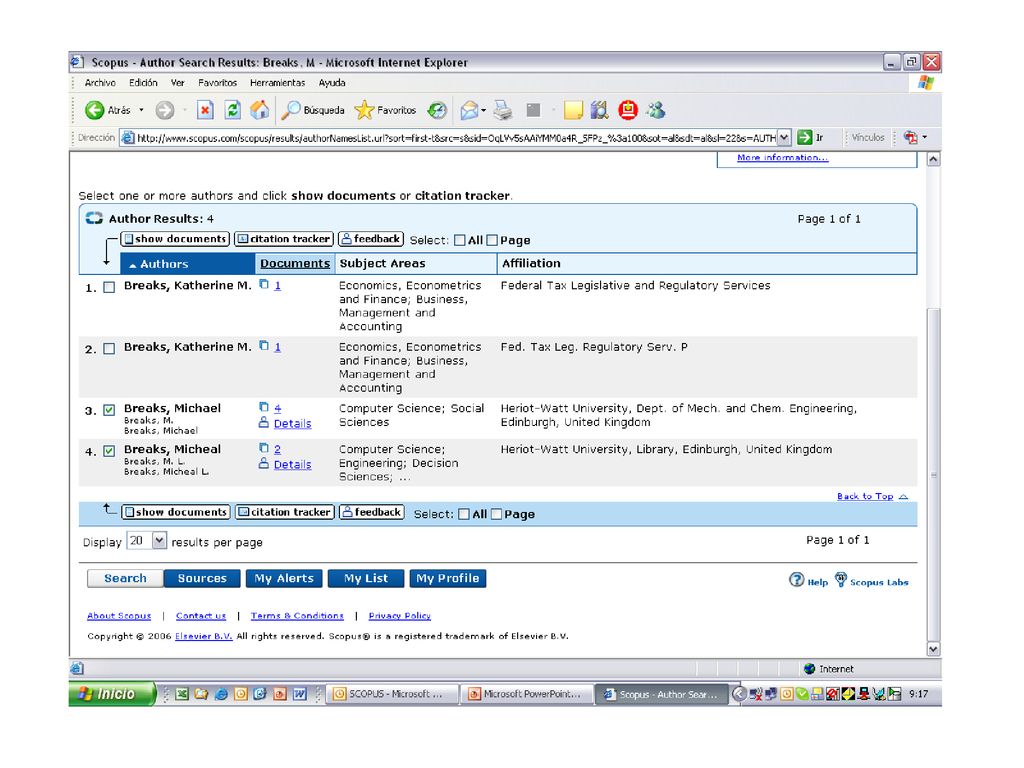Open Búsqueda search with the magnifier icon

tap(291, 110)
